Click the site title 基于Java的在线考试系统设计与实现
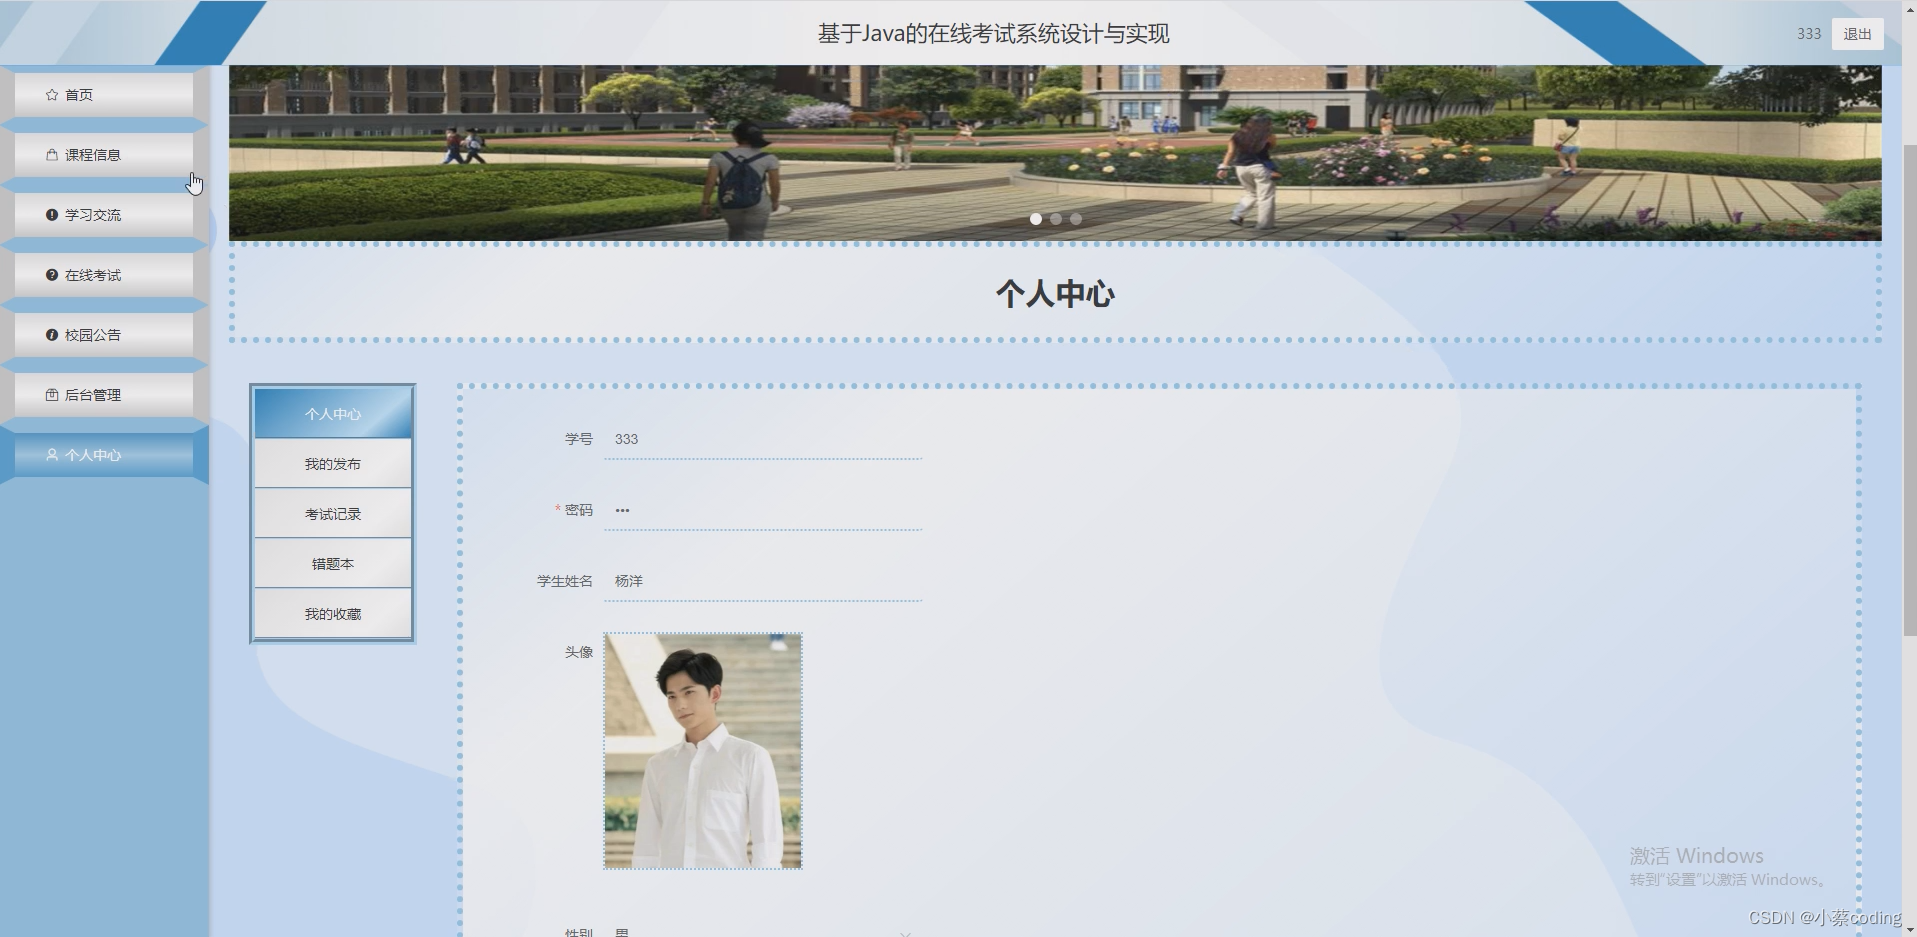This screenshot has height=937, width=1917. coord(994,34)
